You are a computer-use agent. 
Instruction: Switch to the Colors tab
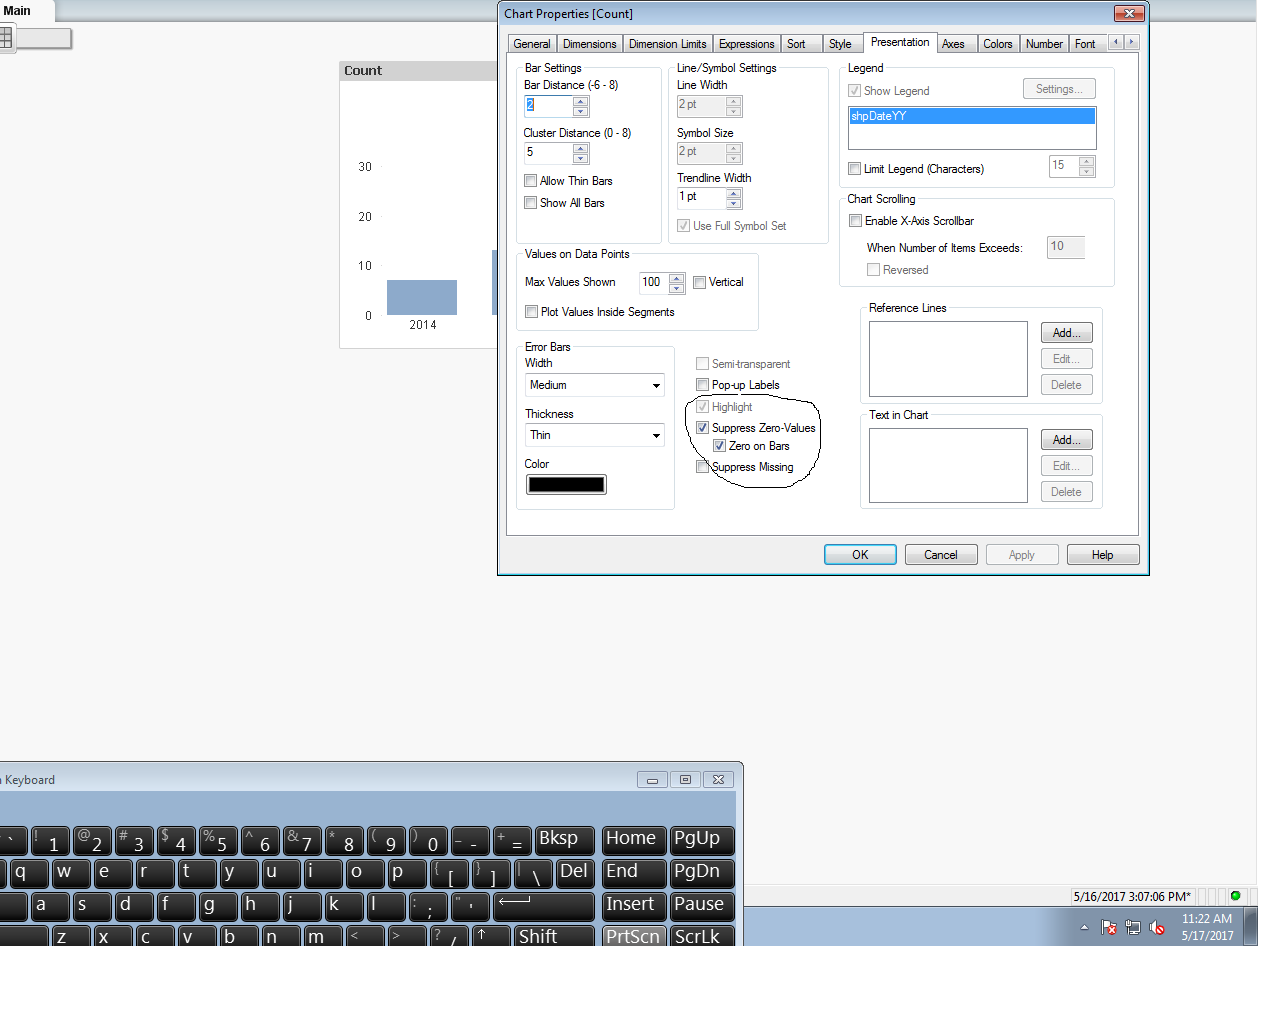[x=997, y=44]
